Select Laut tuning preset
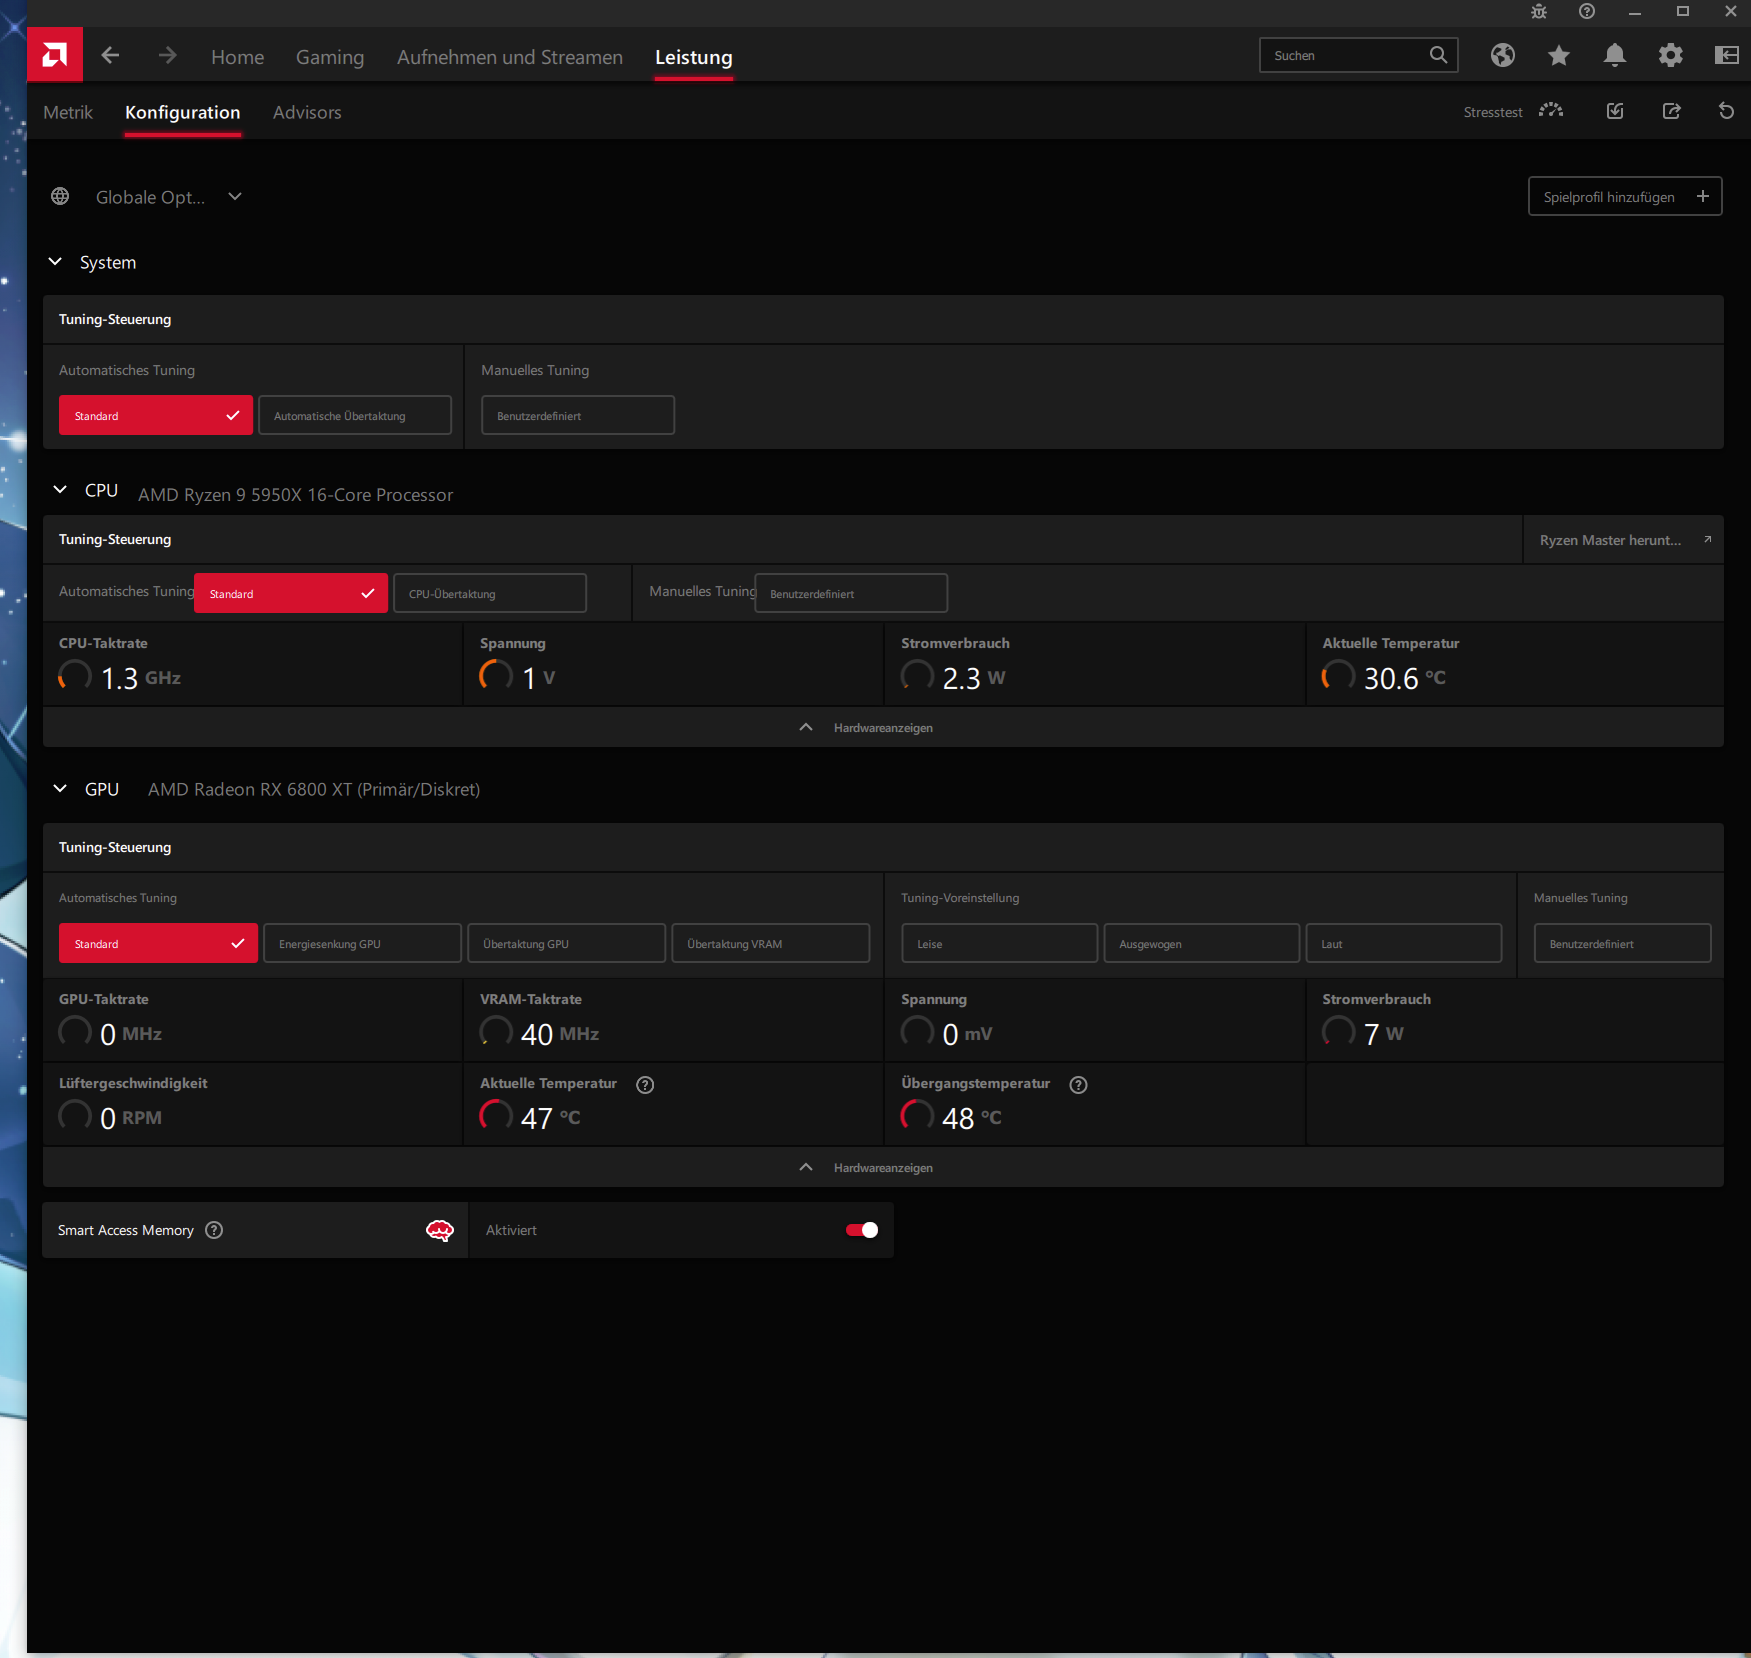The width and height of the screenshot is (1751, 1658). [1404, 943]
